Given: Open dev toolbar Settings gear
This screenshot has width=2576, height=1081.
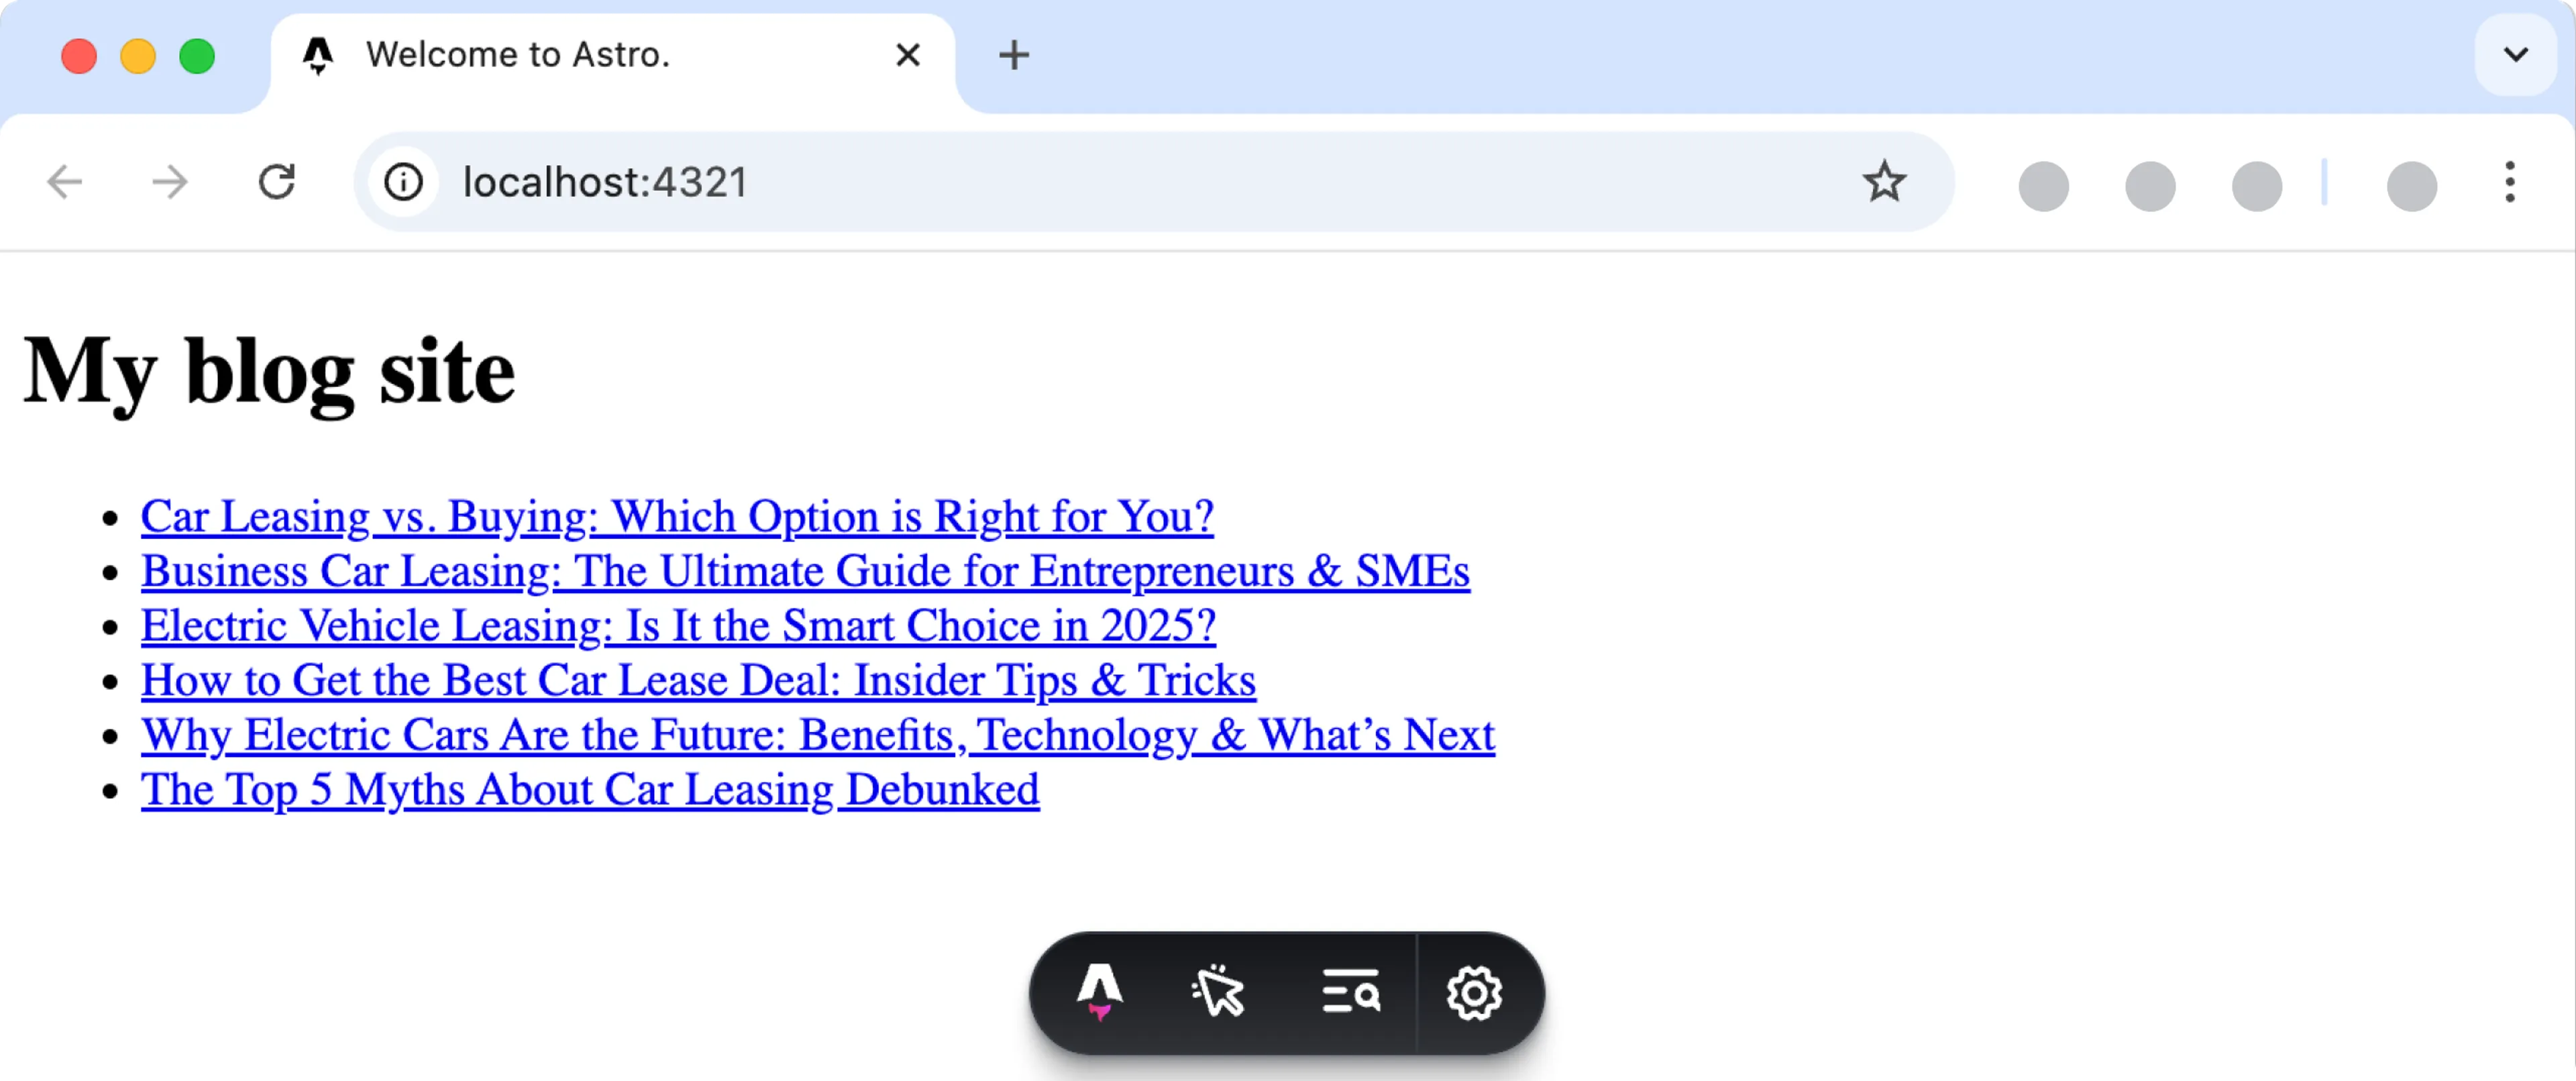Looking at the screenshot, I should [x=1473, y=992].
